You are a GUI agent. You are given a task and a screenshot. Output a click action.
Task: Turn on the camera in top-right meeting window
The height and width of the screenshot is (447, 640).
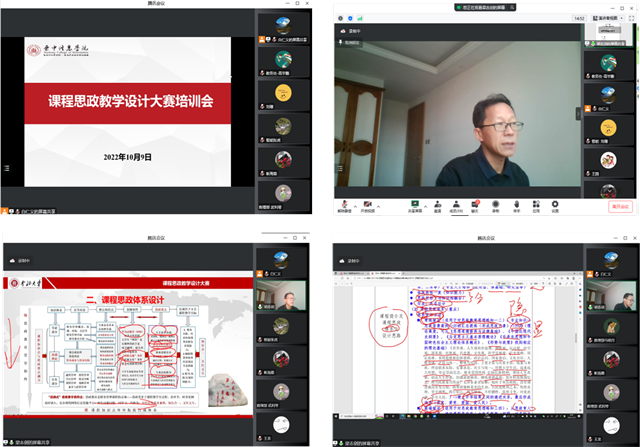(368, 206)
